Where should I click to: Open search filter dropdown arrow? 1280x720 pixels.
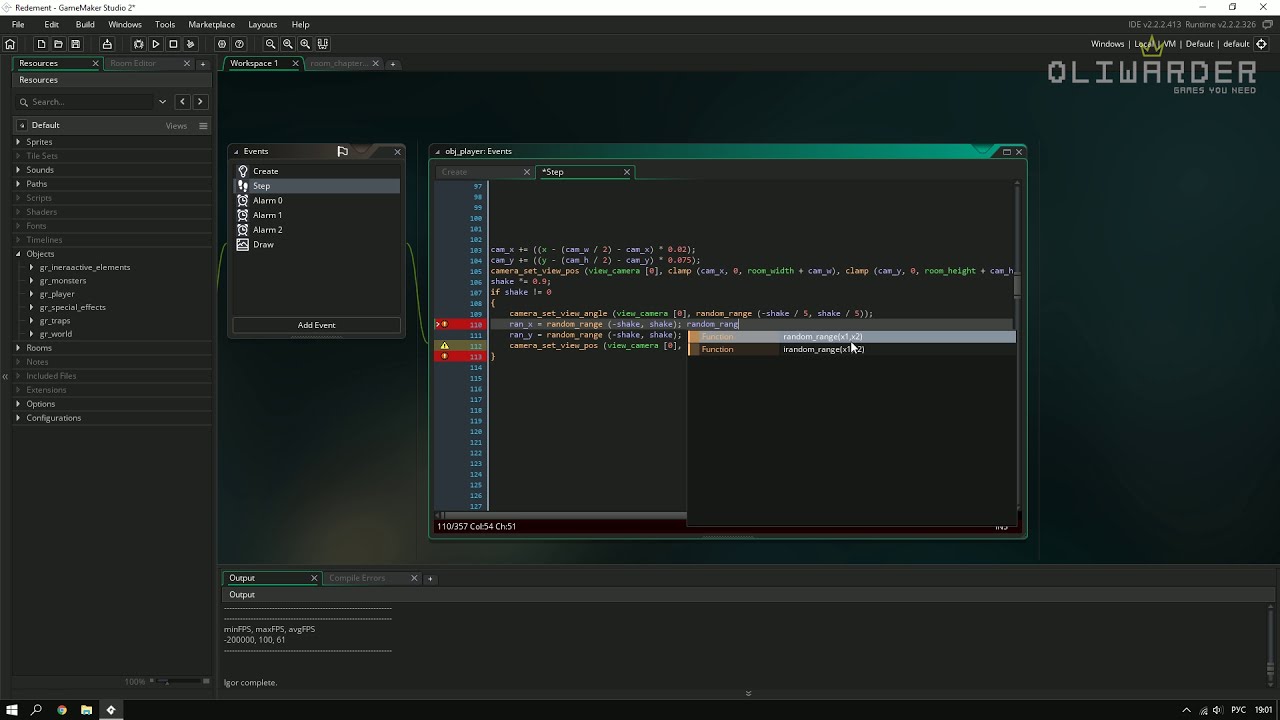[162, 102]
